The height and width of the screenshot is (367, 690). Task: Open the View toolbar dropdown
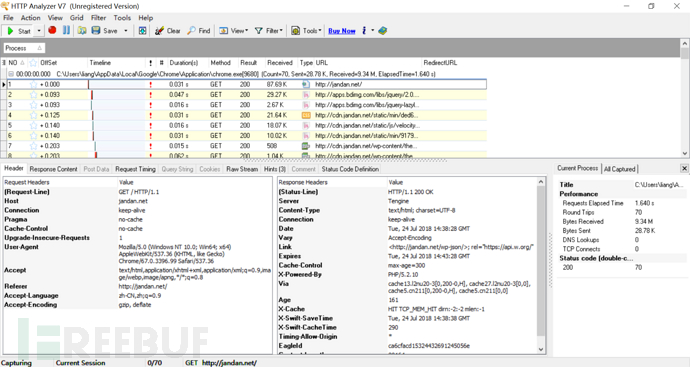tap(234, 31)
